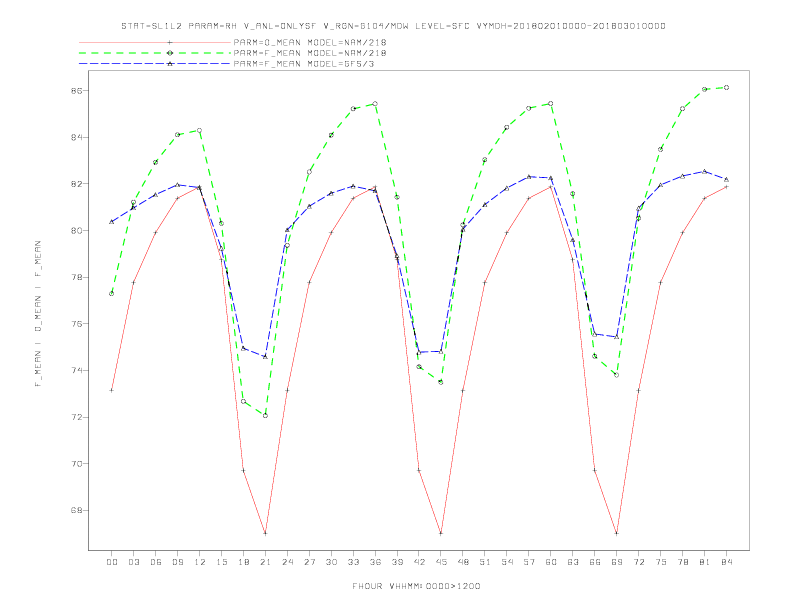Screen dimensions: 792x612
Task: Click x-axis tick label 81
Action: point(705,562)
